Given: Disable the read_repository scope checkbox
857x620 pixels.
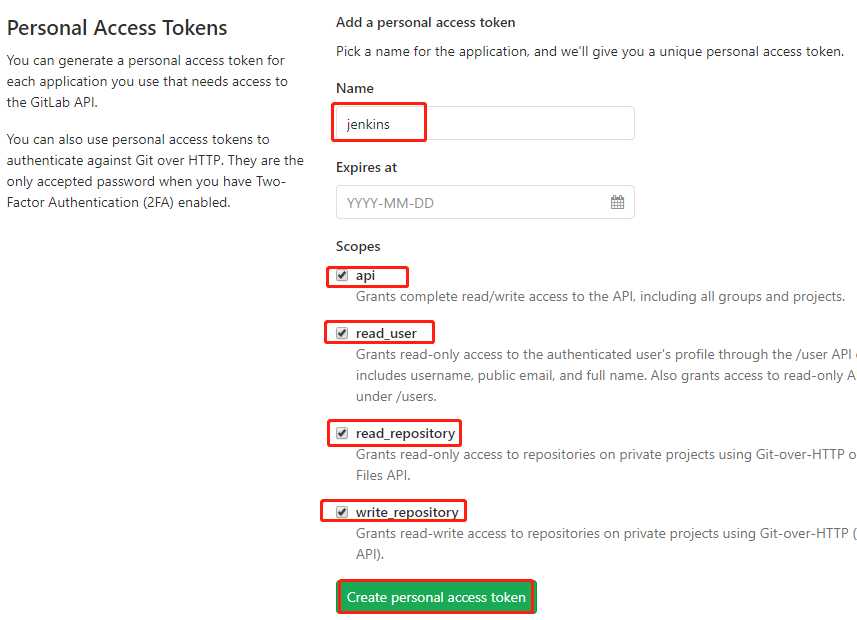Looking at the screenshot, I should pos(342,433).
